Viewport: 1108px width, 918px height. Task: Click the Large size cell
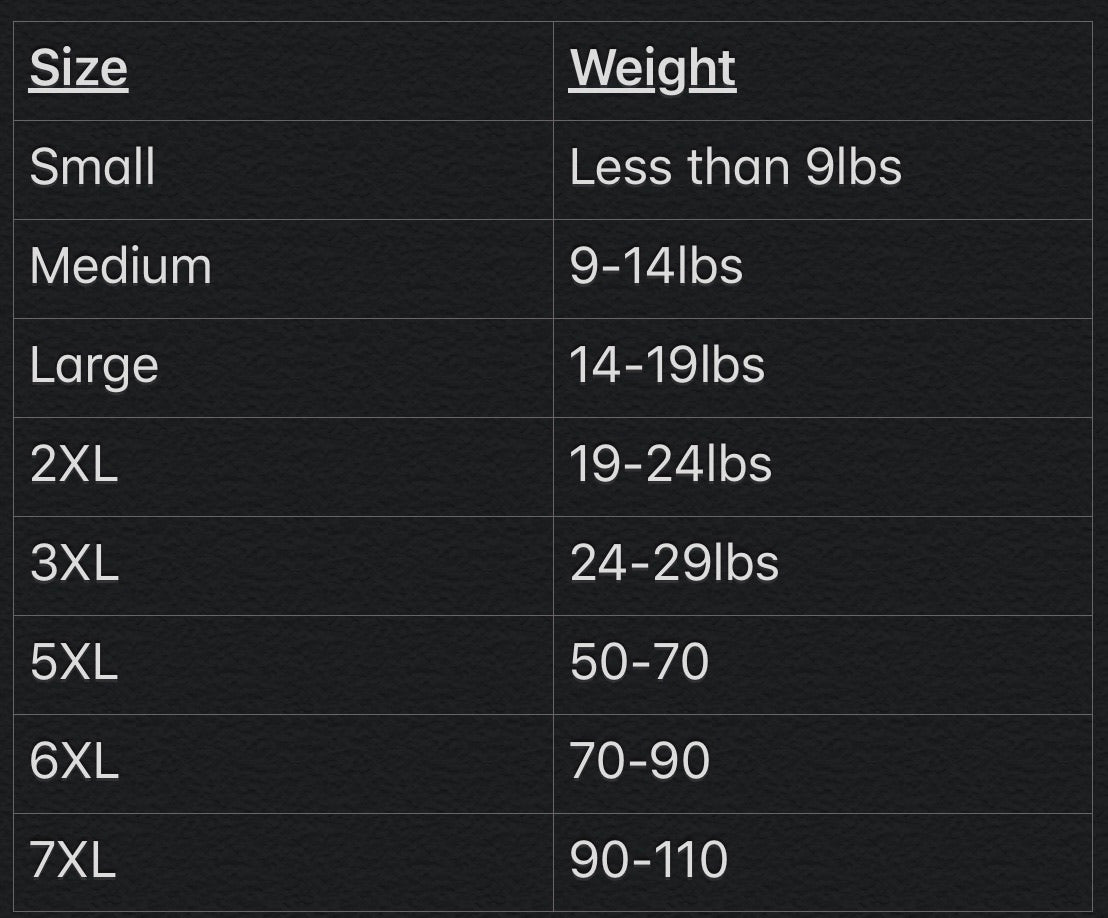(x=283, y=368)
